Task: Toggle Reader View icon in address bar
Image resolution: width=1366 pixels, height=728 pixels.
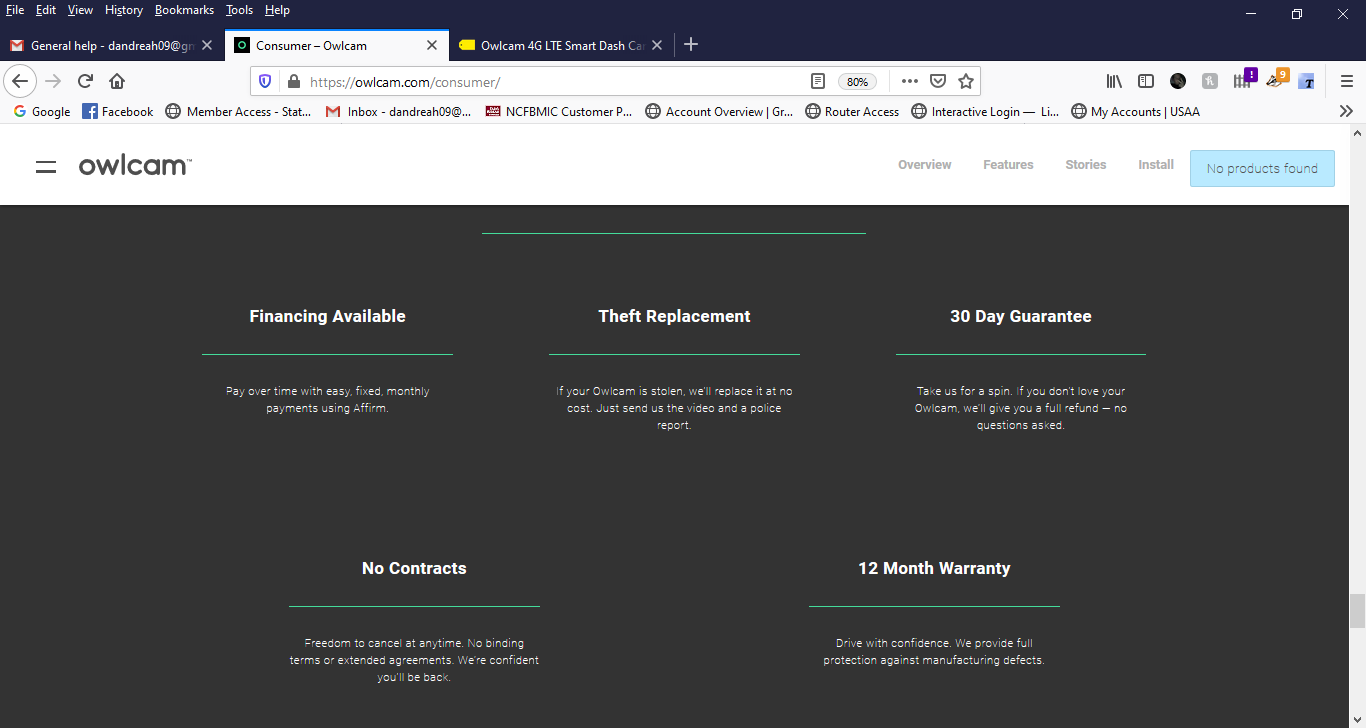Action: click(817, 81)
